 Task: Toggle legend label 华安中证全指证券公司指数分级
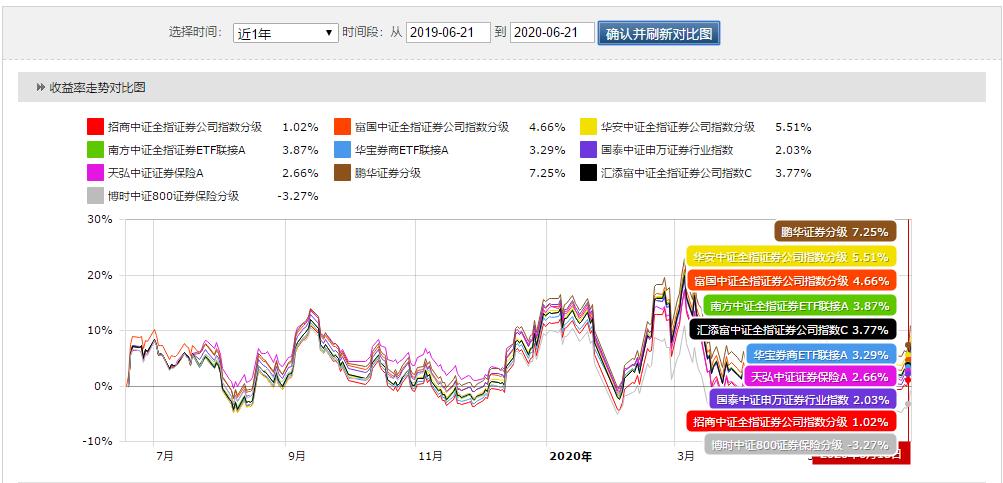click(678, 127)
